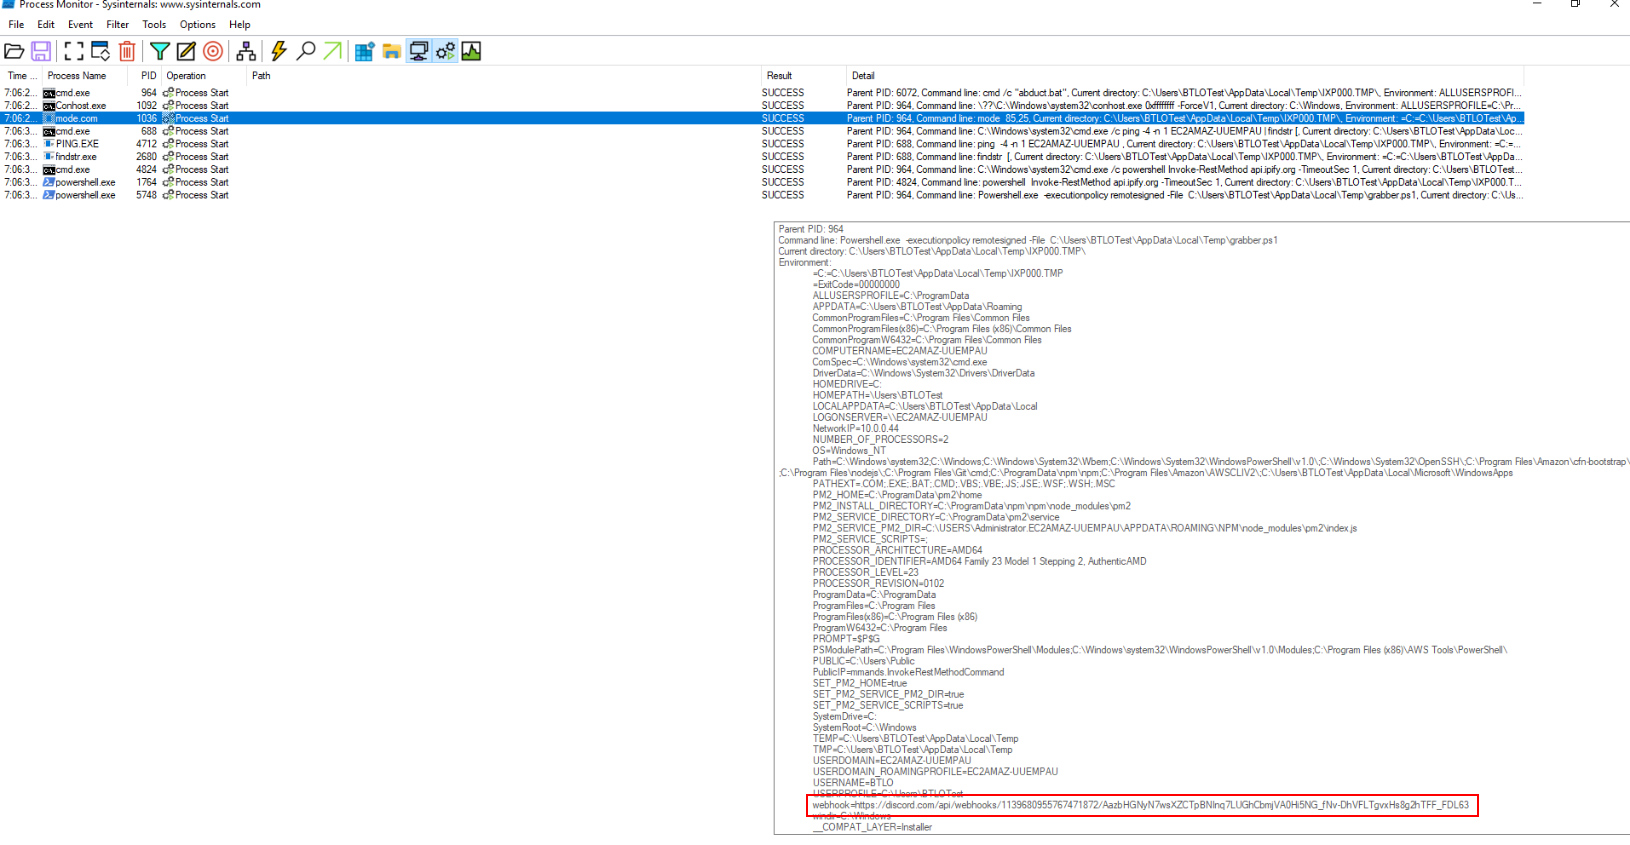
Task: Click the PING.EXE process icon
Action: tap(49, 144)
